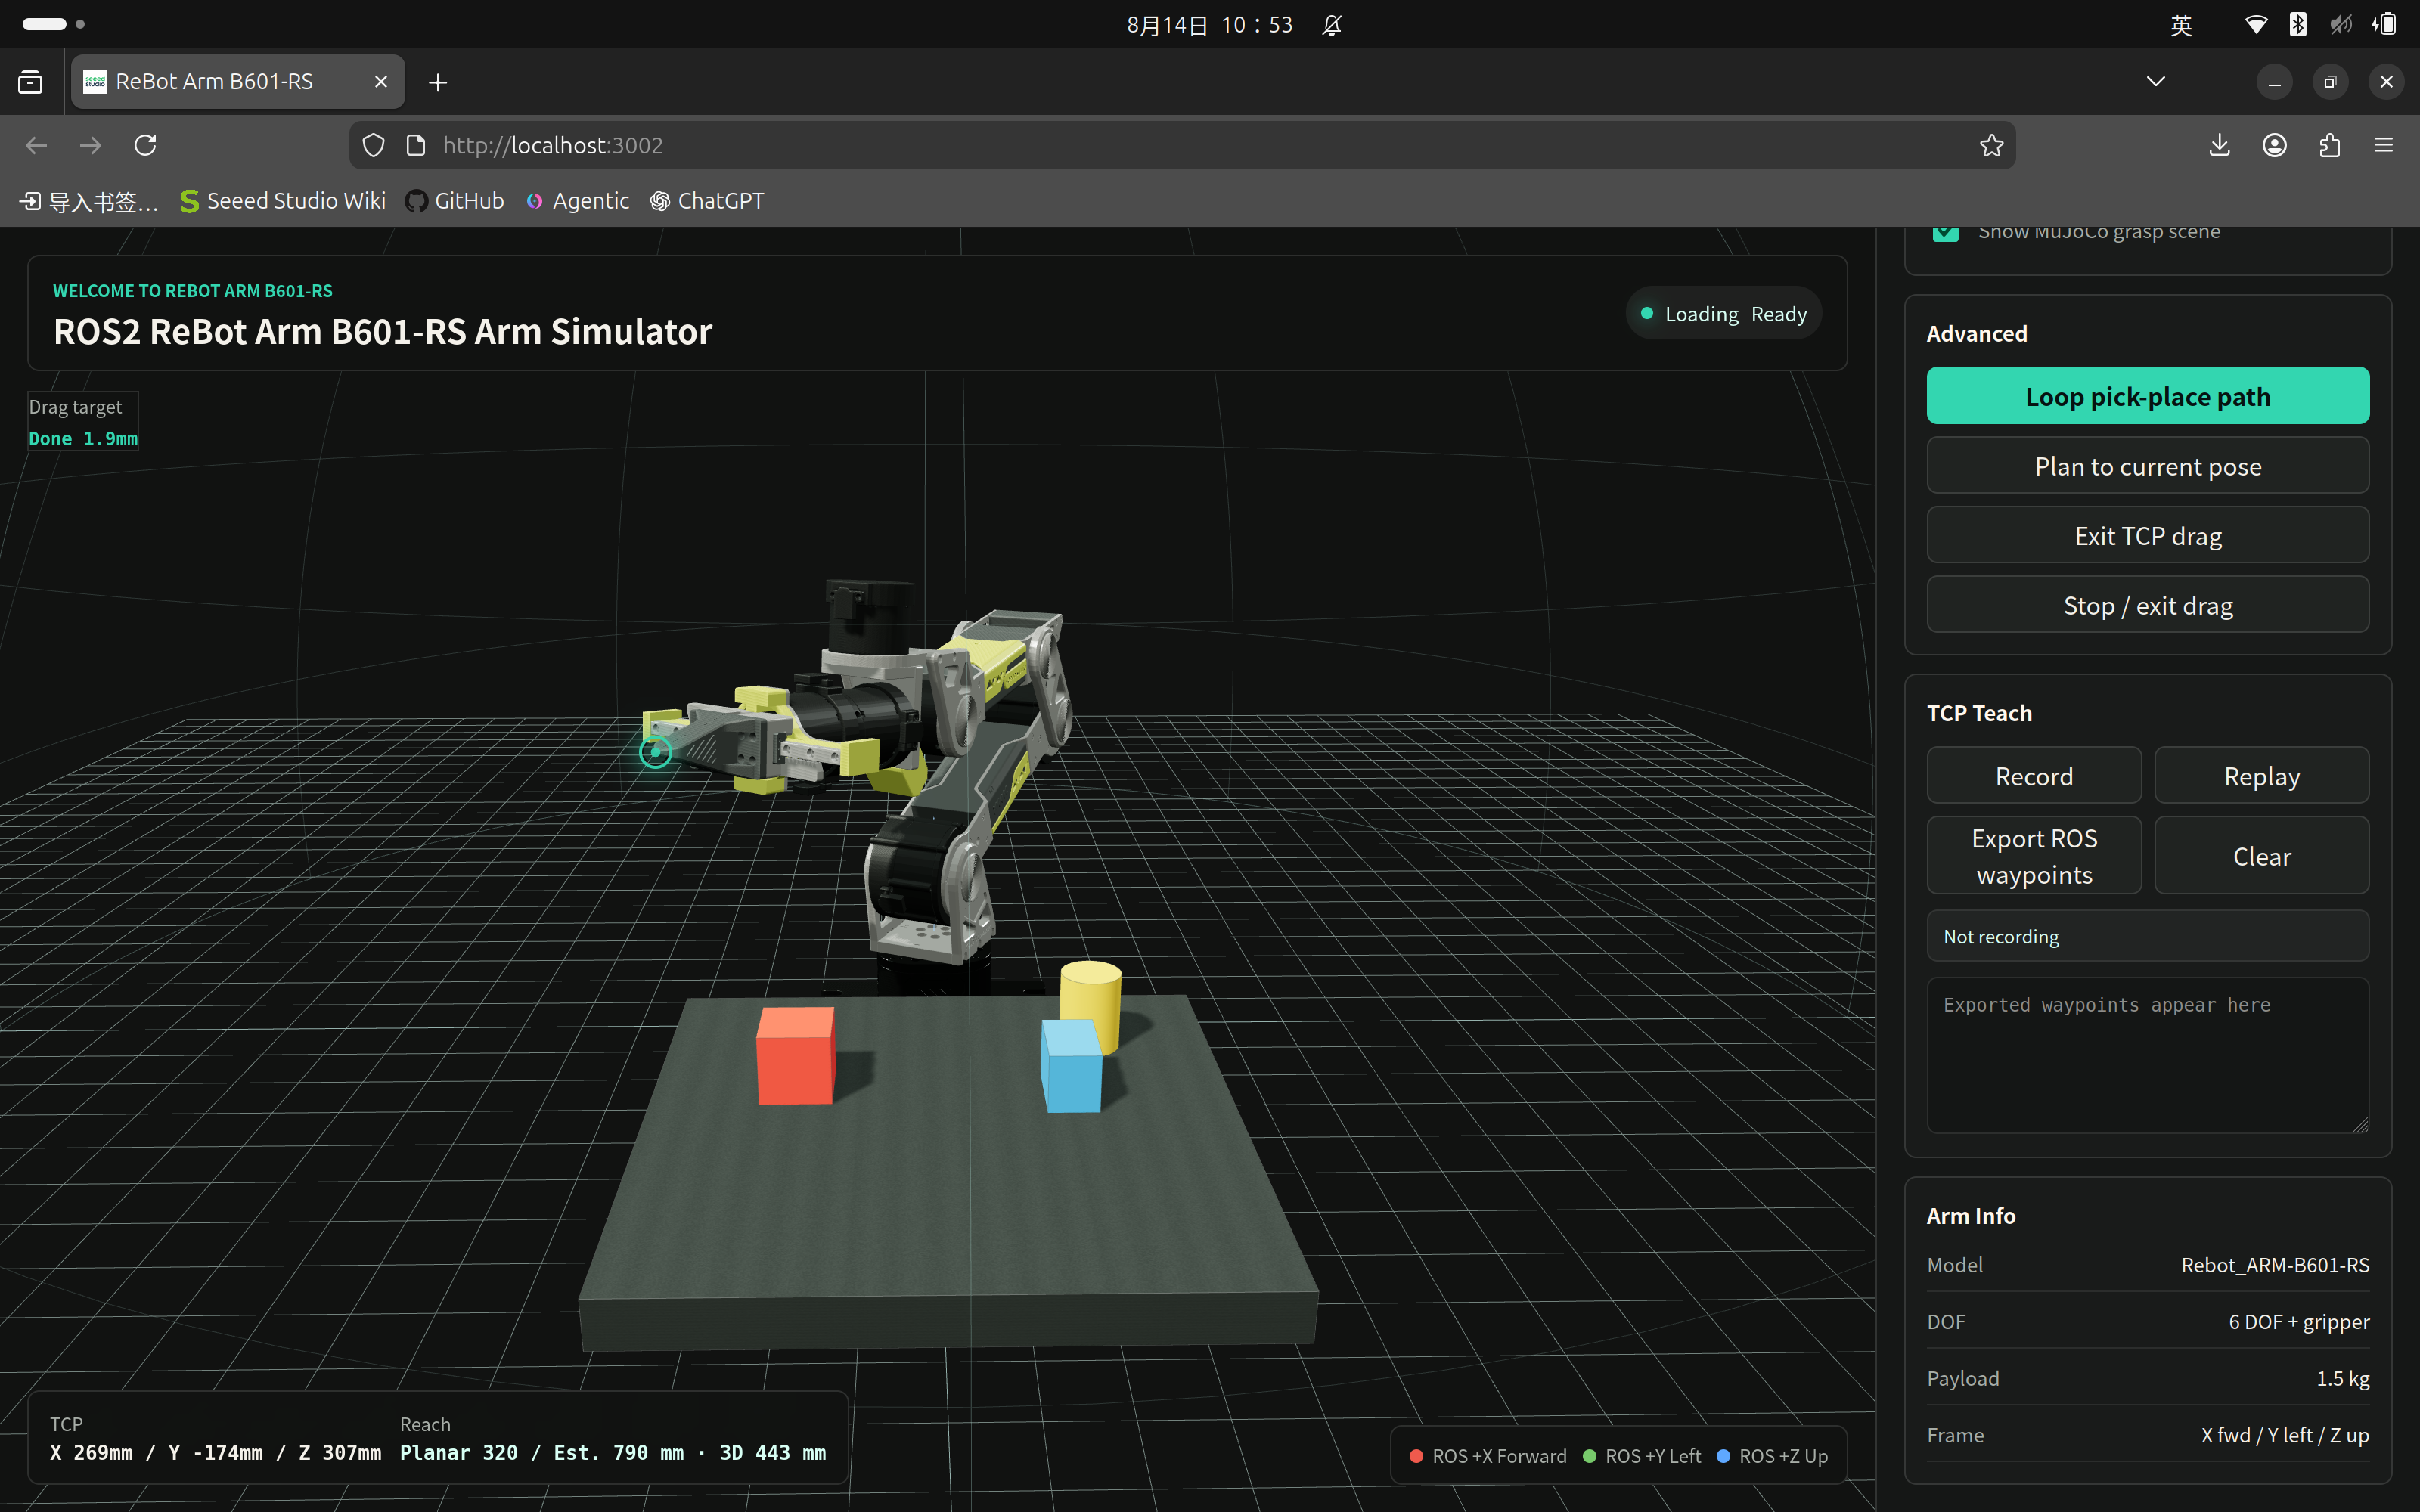Open the import bookmarks shortcut

(89, 201)
